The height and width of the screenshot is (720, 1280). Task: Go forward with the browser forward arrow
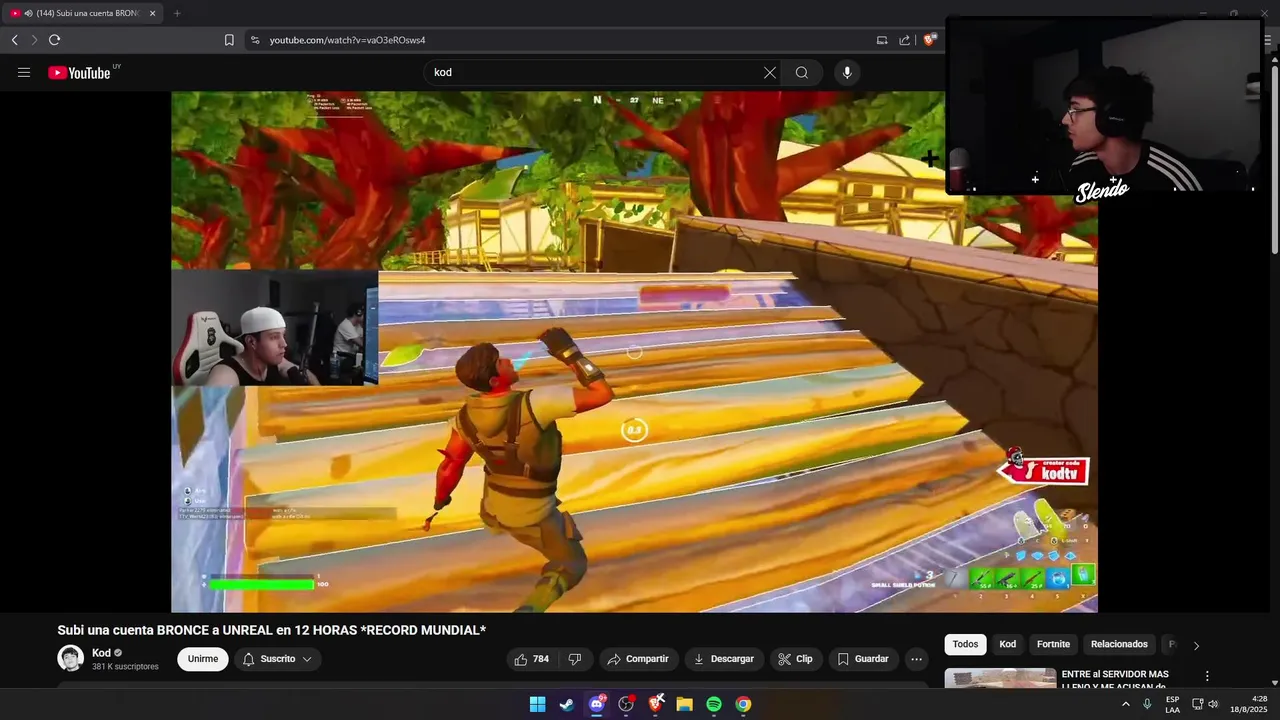point(34,40)
